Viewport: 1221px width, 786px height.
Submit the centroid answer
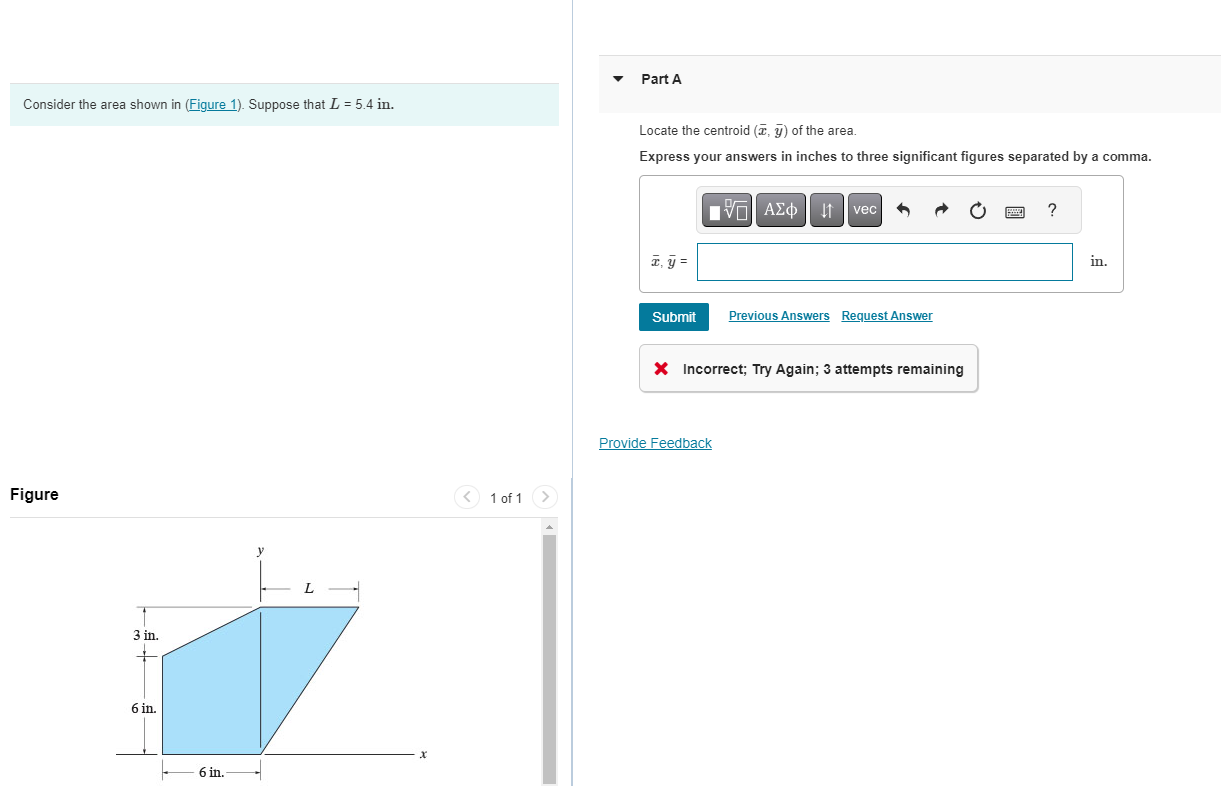[673, 316]
